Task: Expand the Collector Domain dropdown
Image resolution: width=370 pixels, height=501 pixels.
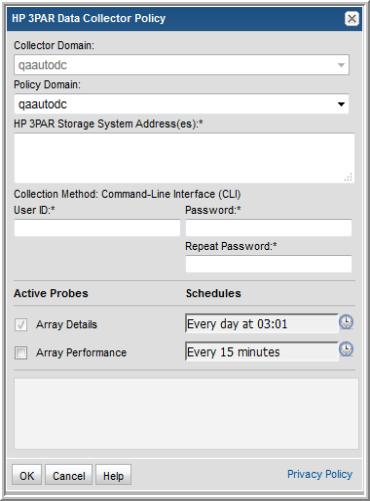Action: [x=182, y=65]
